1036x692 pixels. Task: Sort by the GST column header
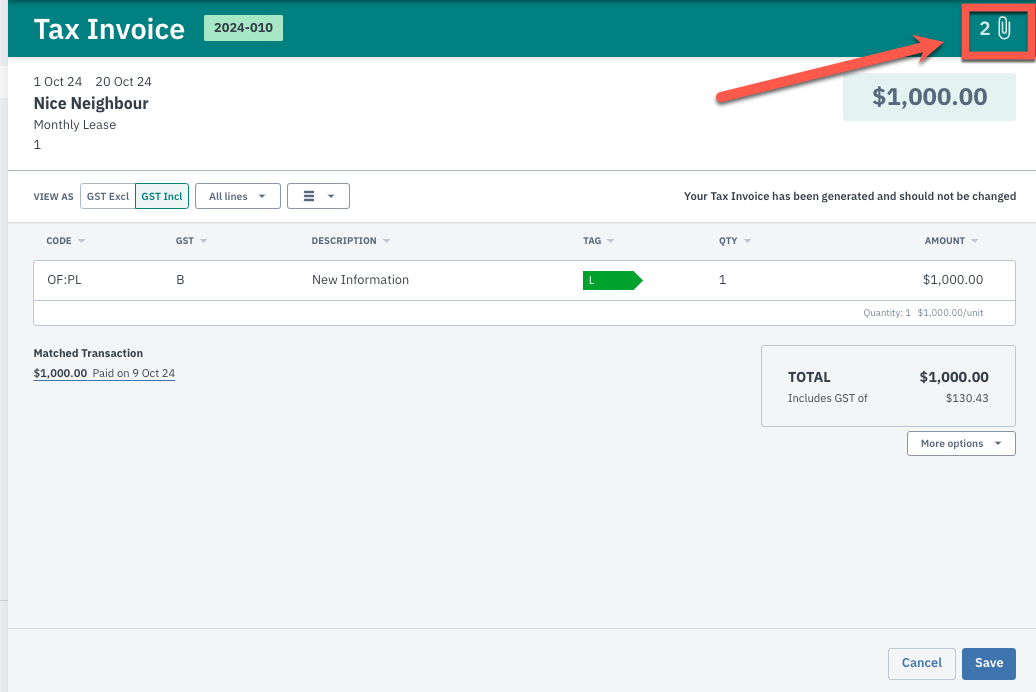pos(191,241)
